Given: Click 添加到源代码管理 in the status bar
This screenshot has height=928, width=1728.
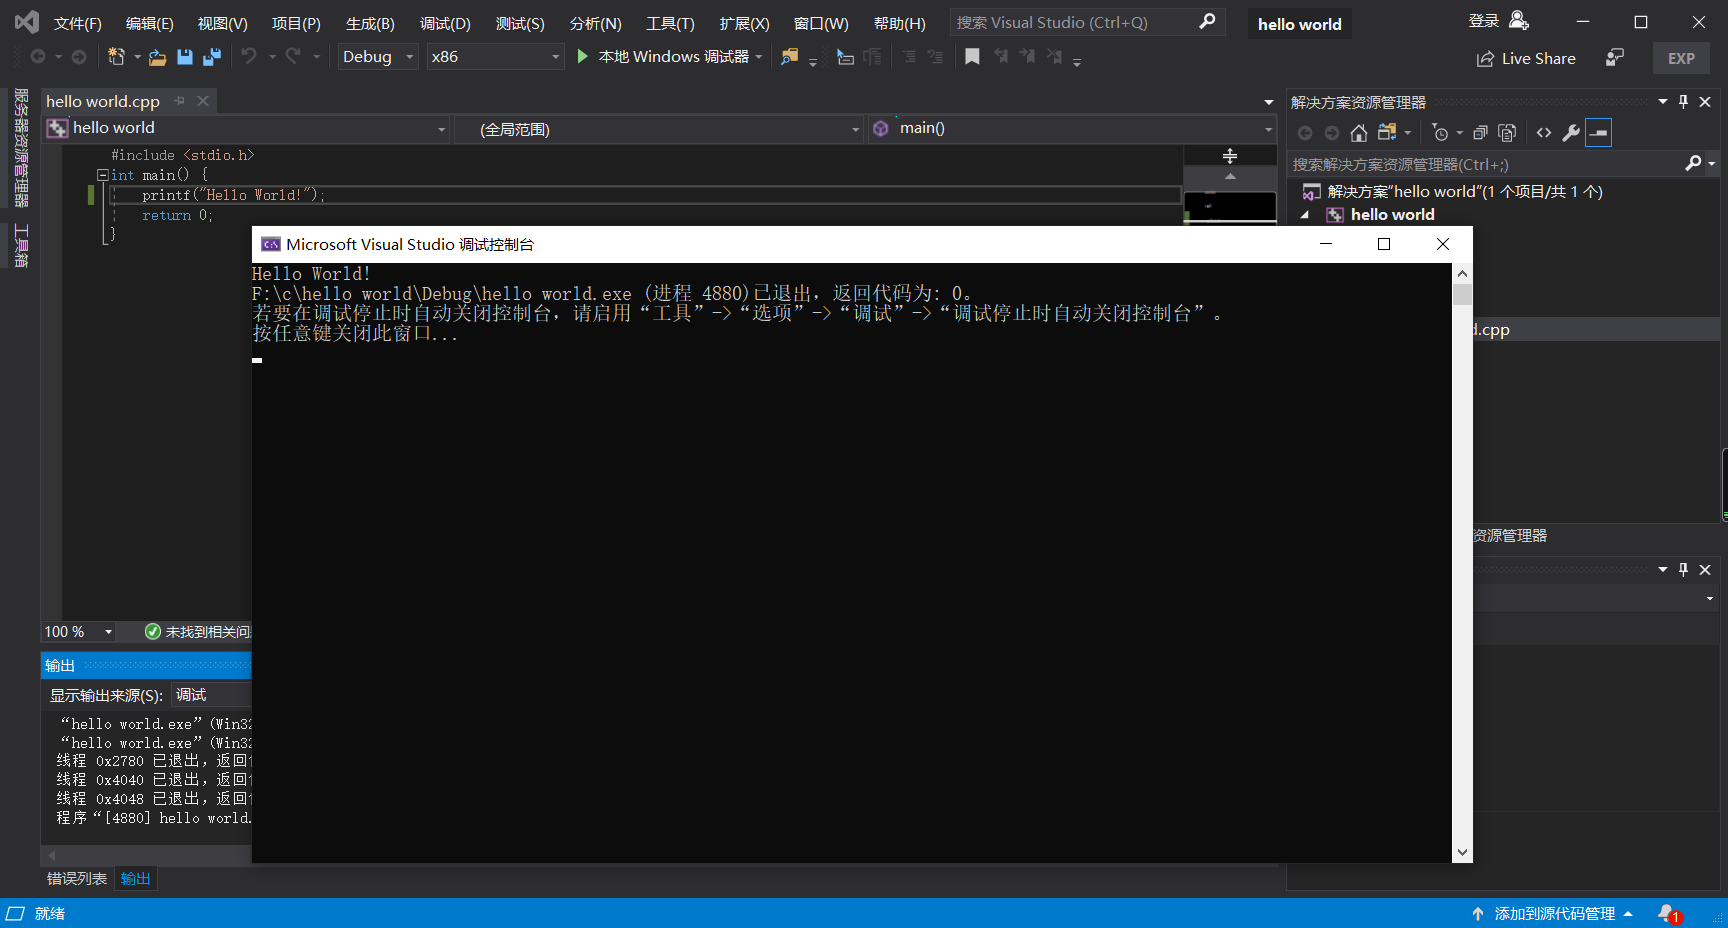Looking at the screenshot, I should click(x=1552, y=914).
